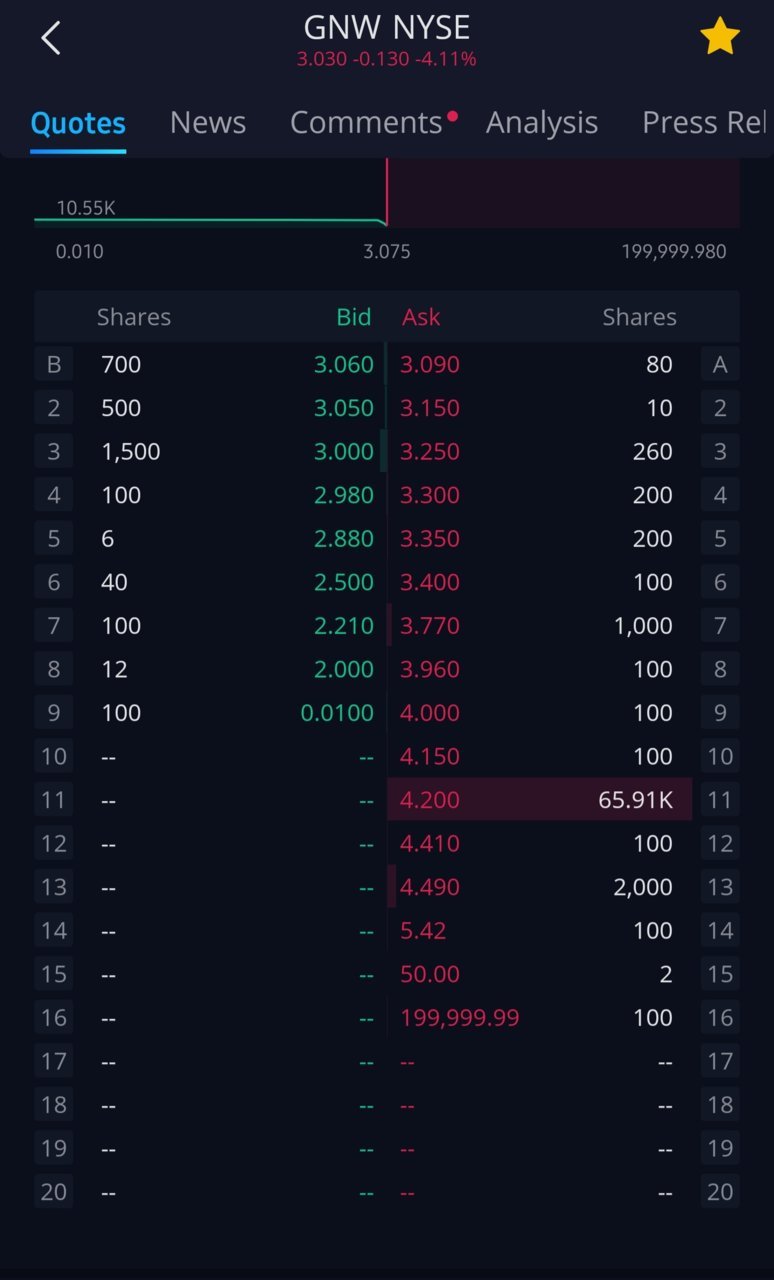
Task: Tap the Ask column header
Action: [421, 317]
